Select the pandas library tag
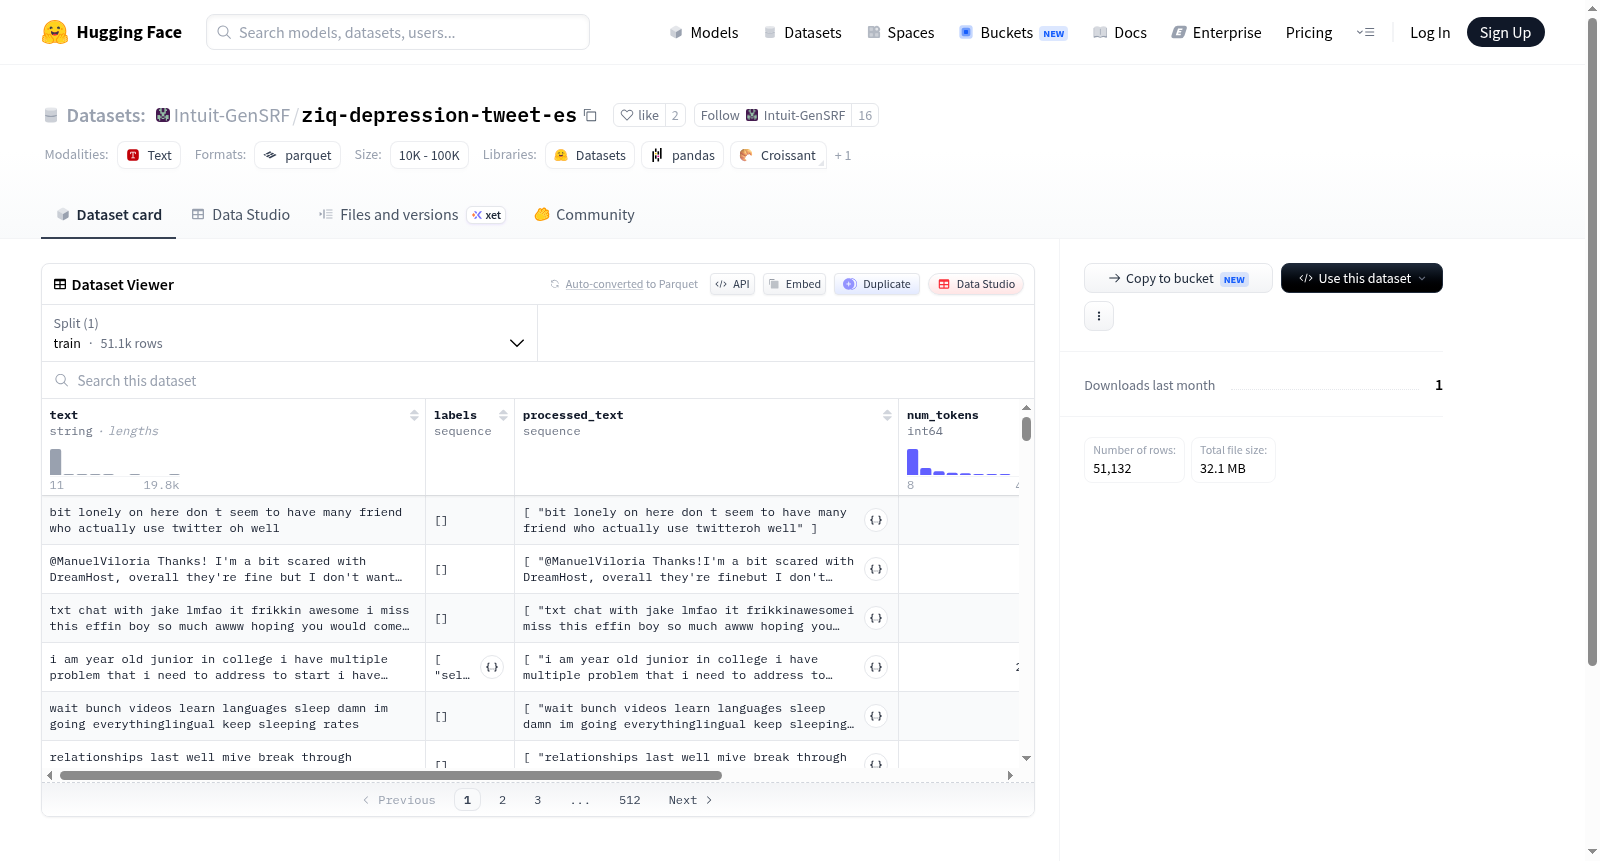Screen dimensions: 1600x861 point(683,155)
